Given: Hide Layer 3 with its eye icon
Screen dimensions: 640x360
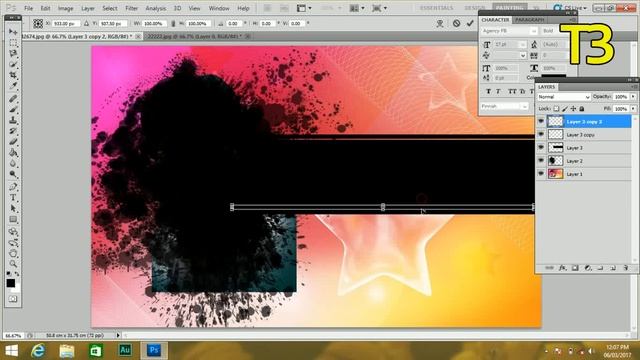Looking at the screenshot, I should tap(541, 147).
